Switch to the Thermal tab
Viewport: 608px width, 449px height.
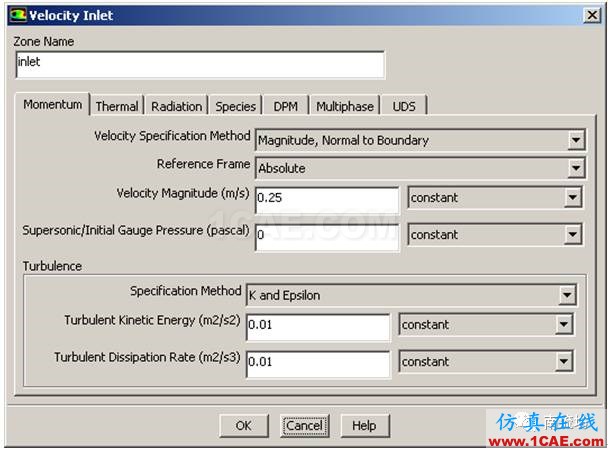point(117,106)
